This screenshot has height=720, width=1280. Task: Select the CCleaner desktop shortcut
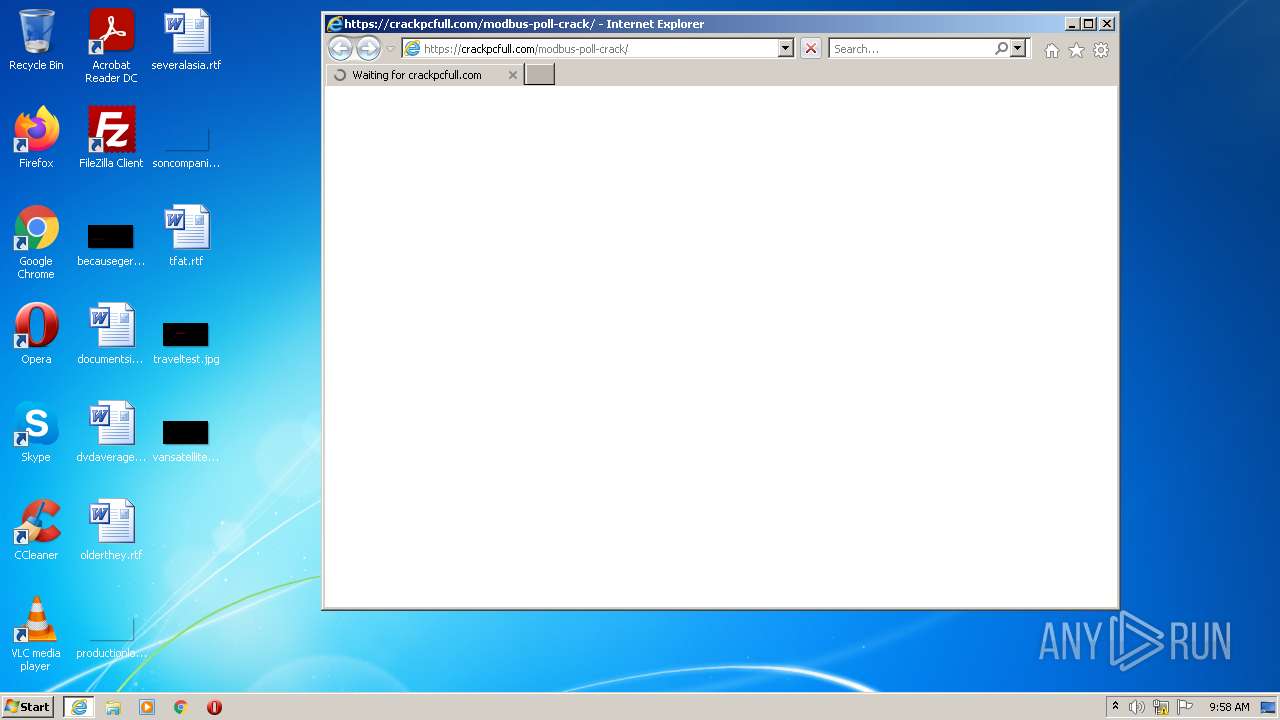[36, 529]
